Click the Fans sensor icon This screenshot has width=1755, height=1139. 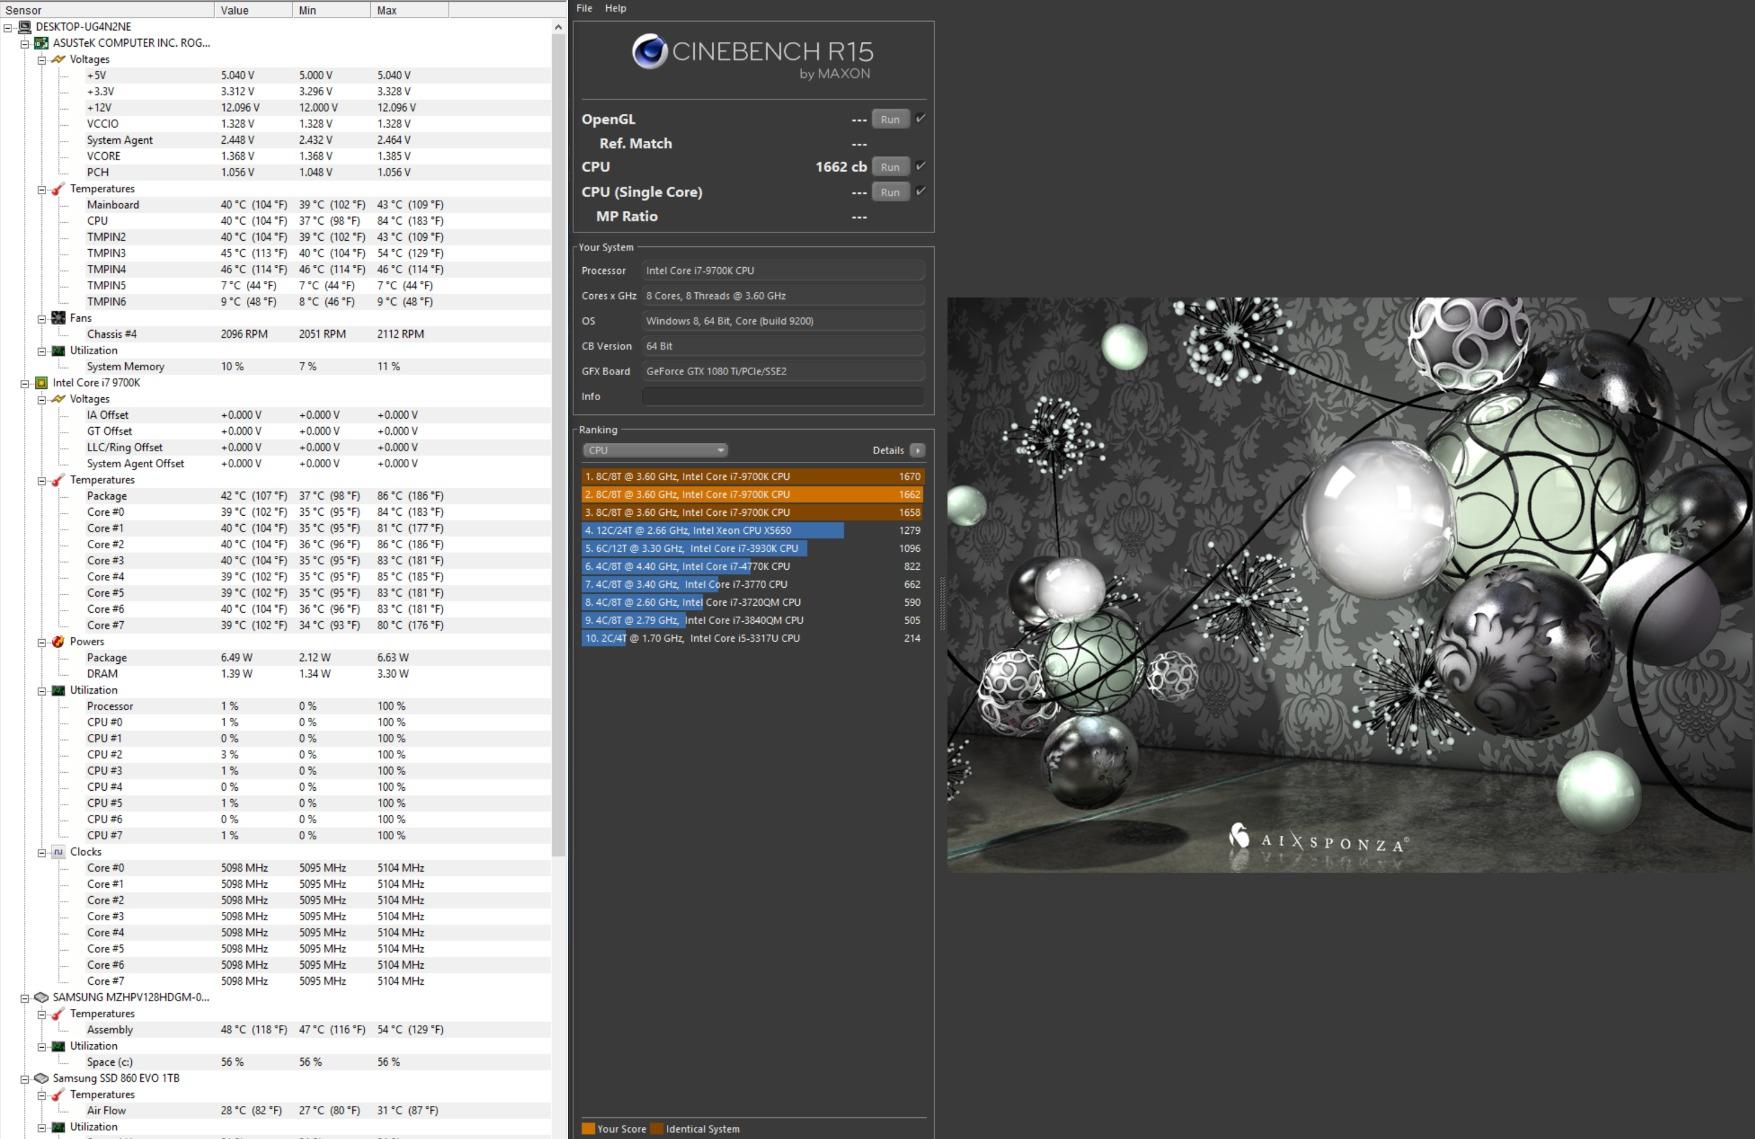(58, 318)
